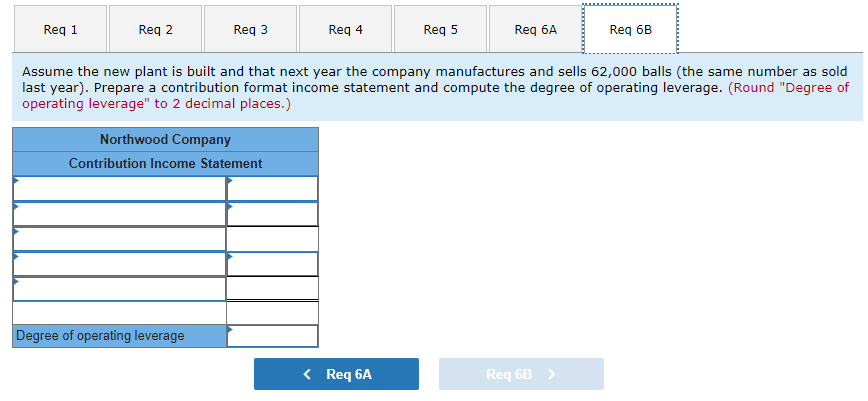This screenshot has width=868, height=401.
Task: Click fourth row amount input field
Action: [x=272, y=264]
